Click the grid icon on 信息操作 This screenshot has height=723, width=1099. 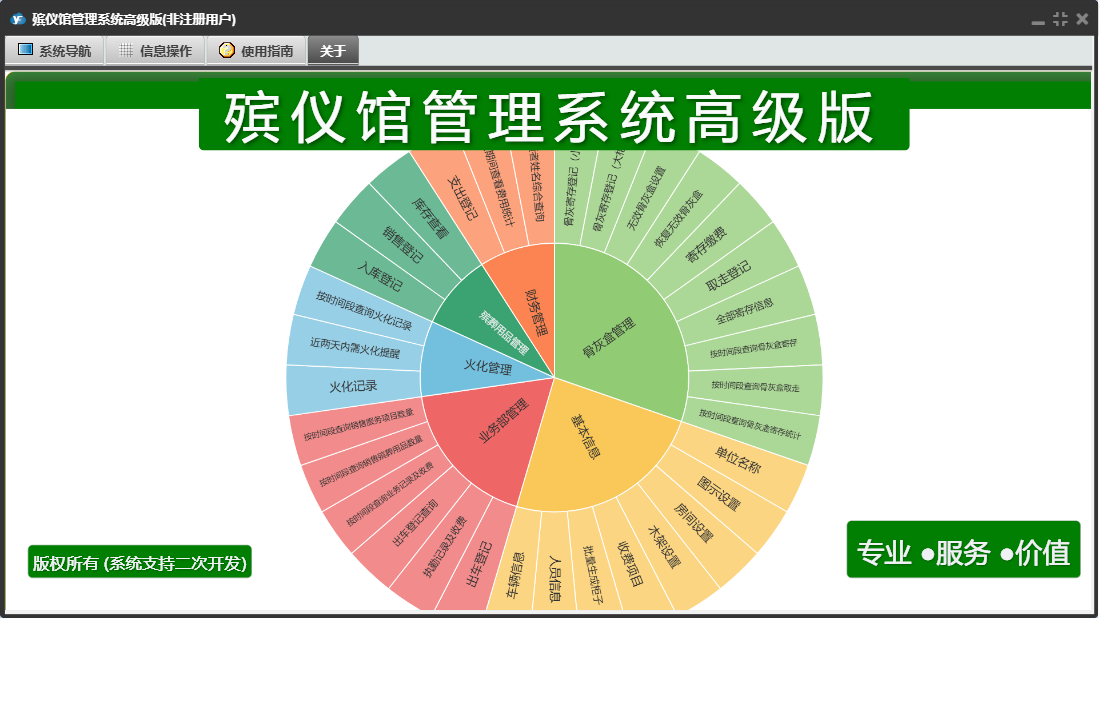(125, 50)
